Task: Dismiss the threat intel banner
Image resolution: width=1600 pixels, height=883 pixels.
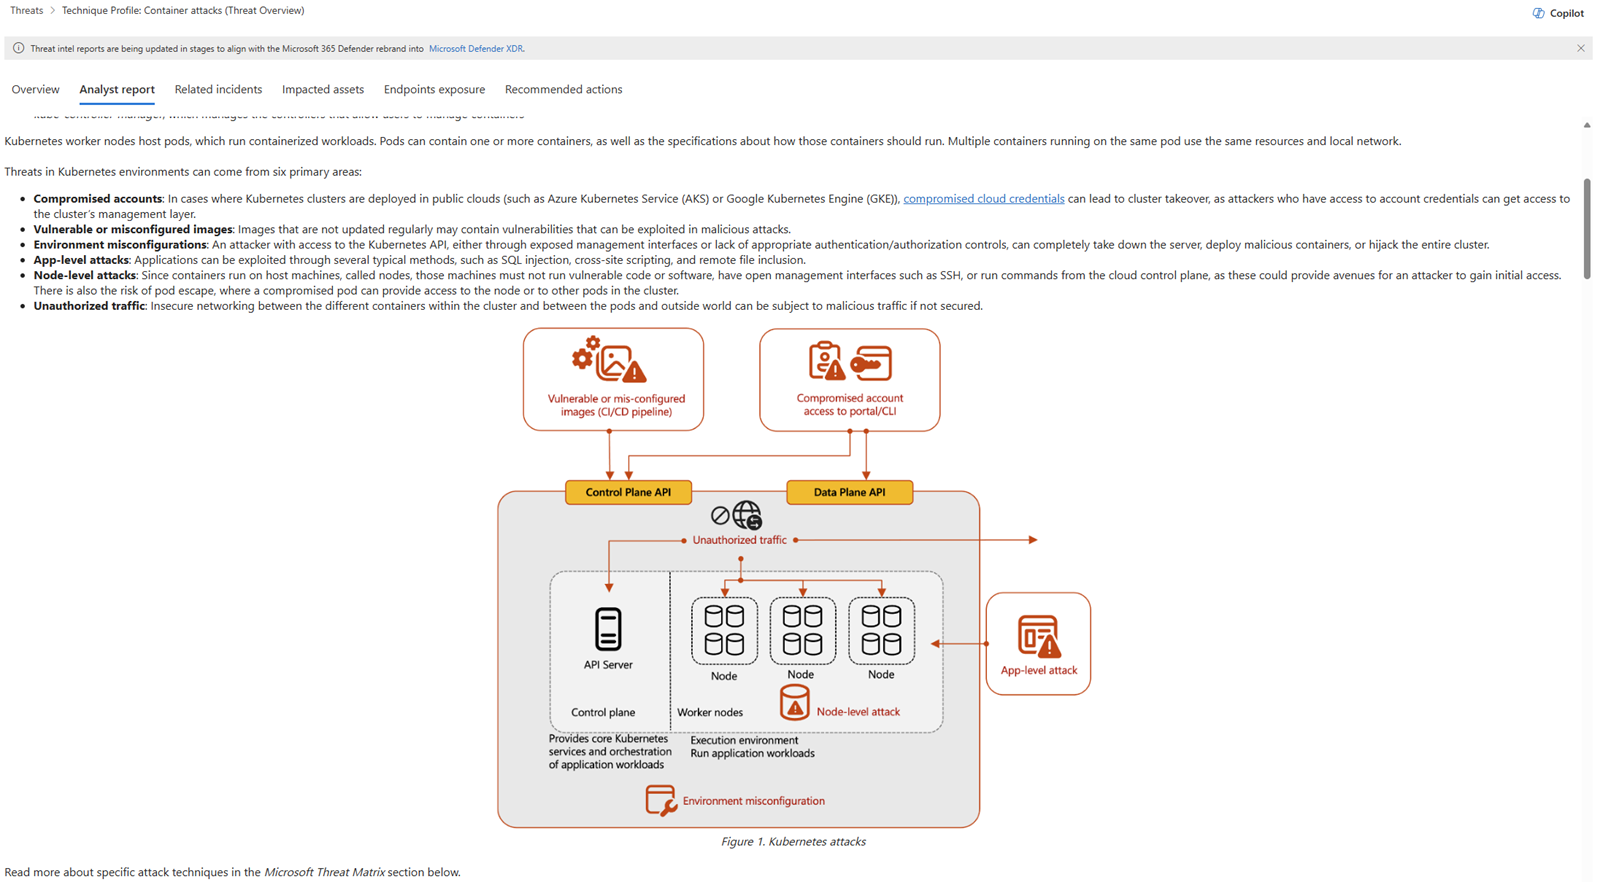Action: [1581, 48]
